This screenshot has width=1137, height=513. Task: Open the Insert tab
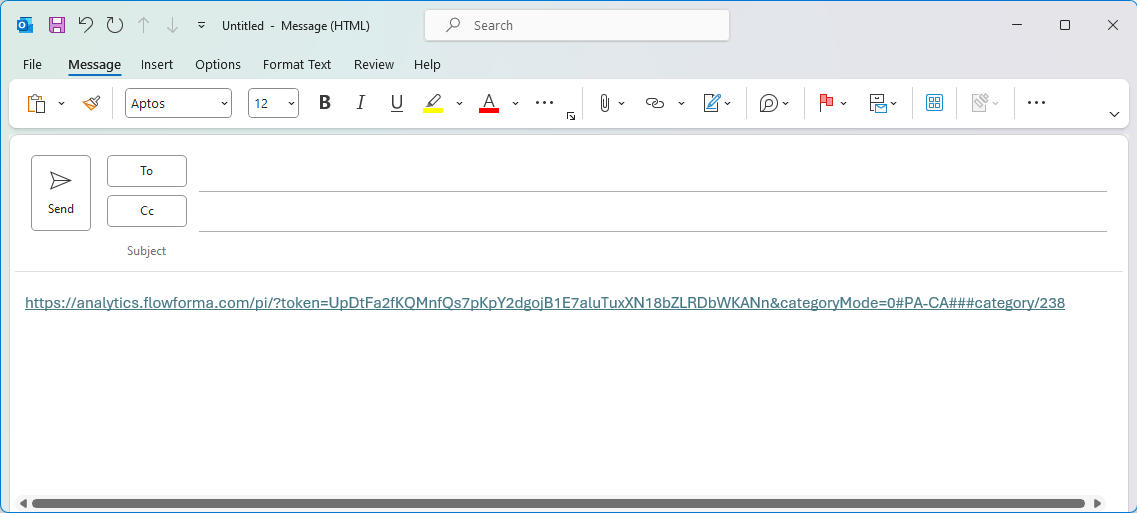(x=157, y=65)
